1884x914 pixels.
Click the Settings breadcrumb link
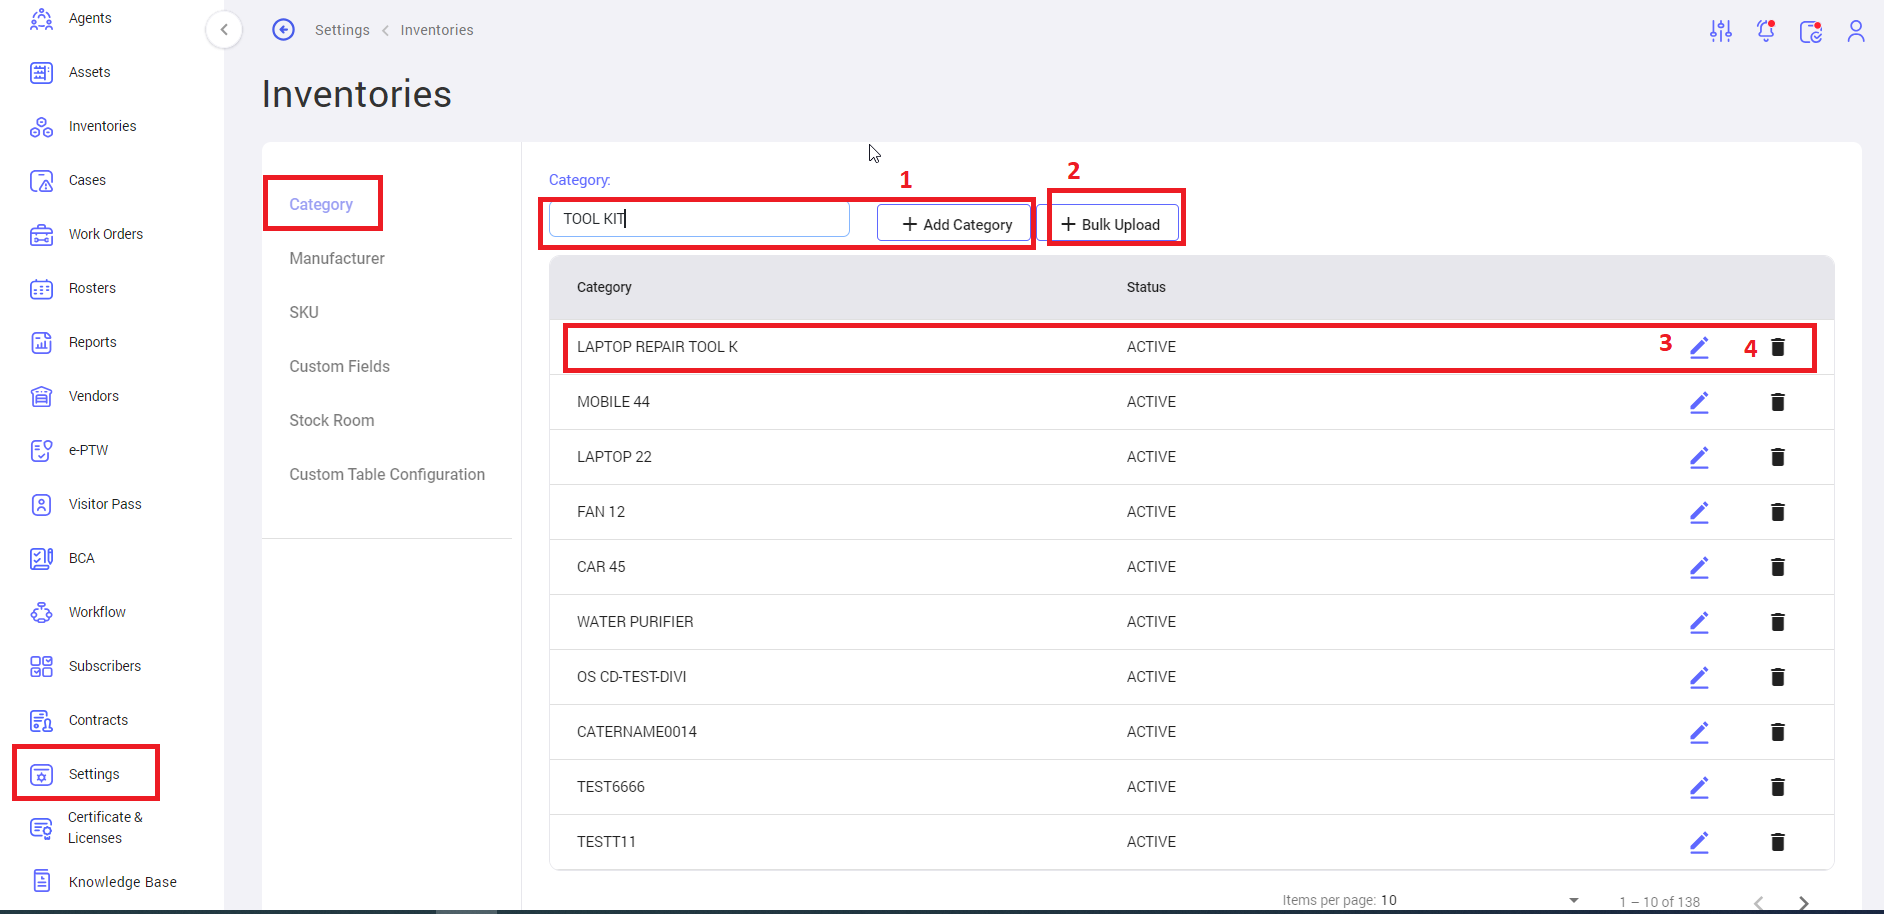click(342, 30)
